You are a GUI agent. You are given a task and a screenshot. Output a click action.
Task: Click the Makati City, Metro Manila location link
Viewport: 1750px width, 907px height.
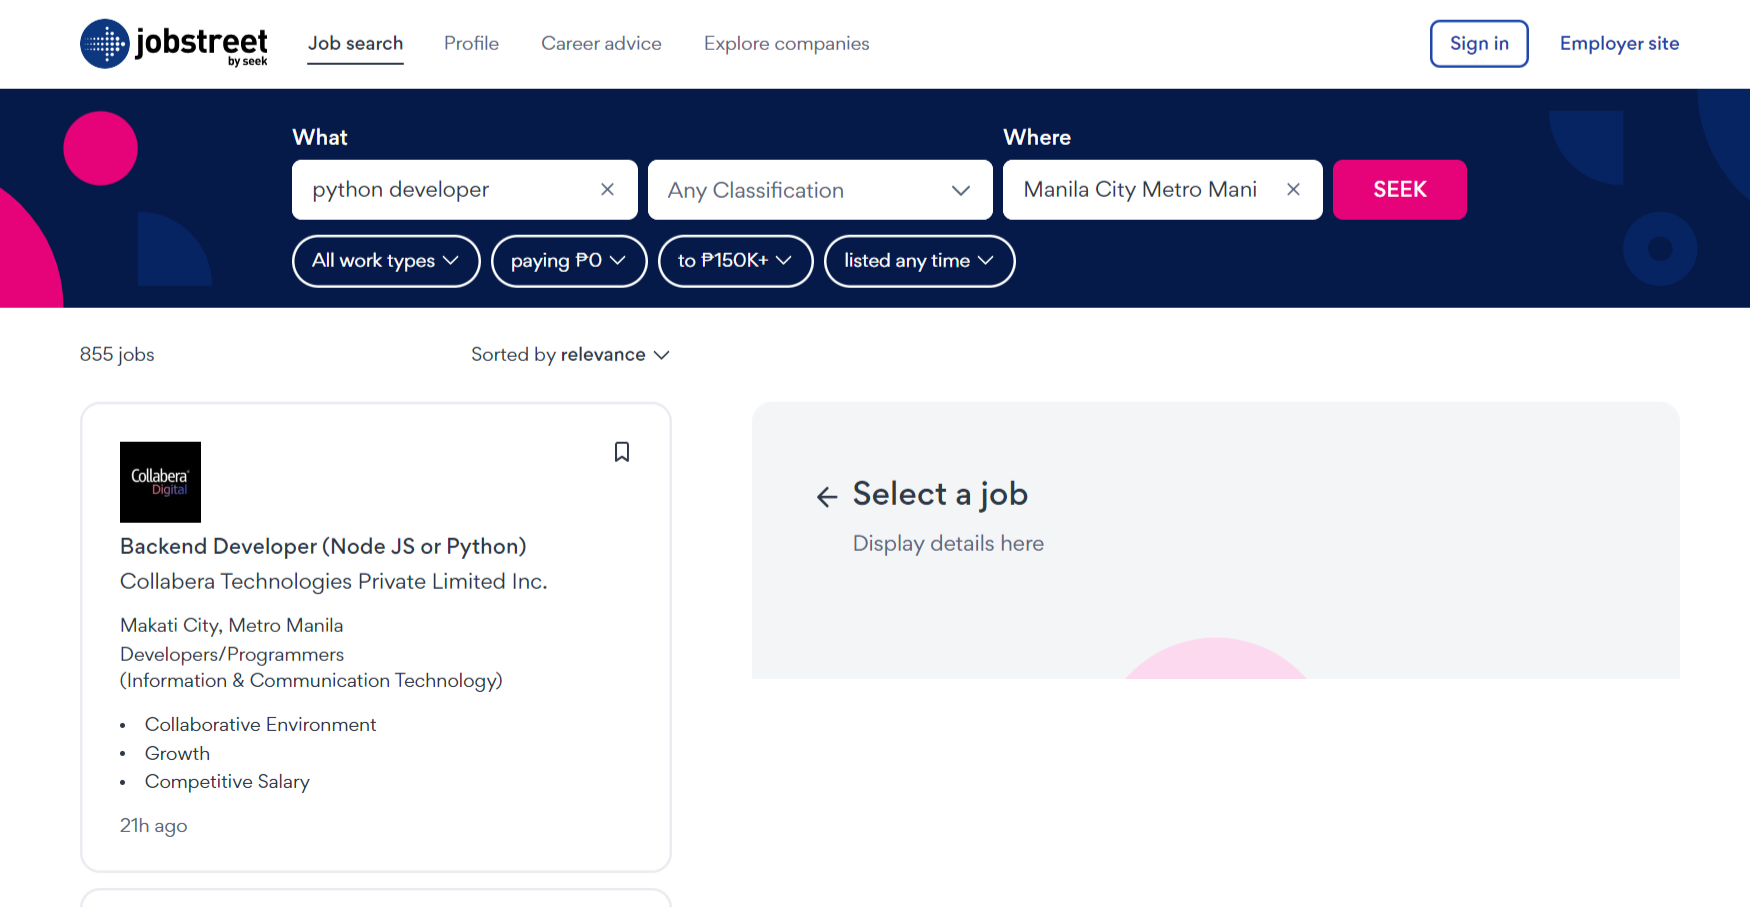232,625
